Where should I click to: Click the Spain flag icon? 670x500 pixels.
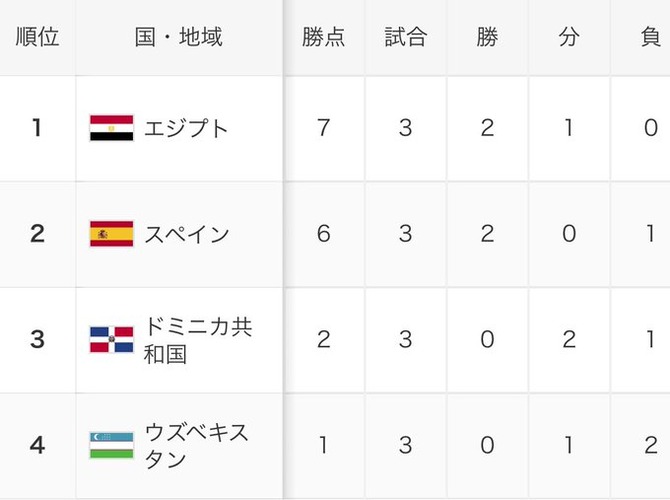tap(112, 234)
